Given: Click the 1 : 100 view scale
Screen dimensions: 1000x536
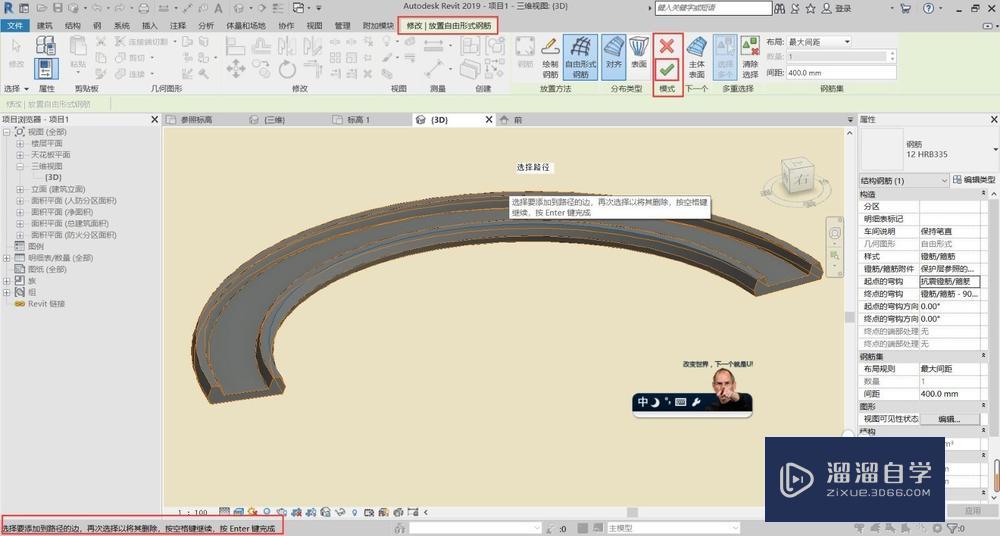Looking at the screenshot, I should click(x=193, y=512).
